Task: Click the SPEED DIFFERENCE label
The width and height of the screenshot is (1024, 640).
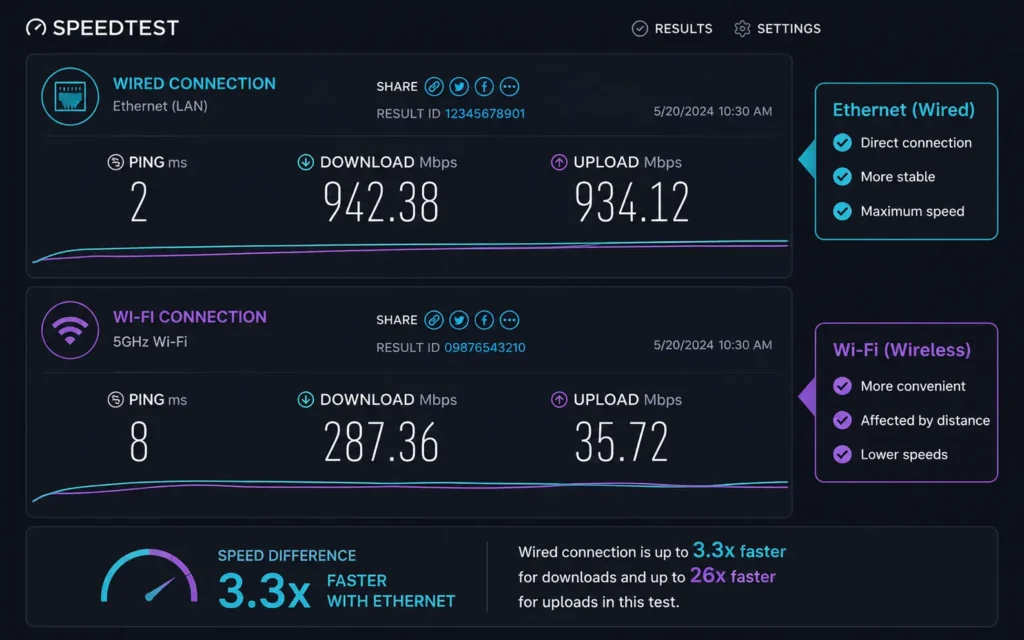Action: coord(287,556)
